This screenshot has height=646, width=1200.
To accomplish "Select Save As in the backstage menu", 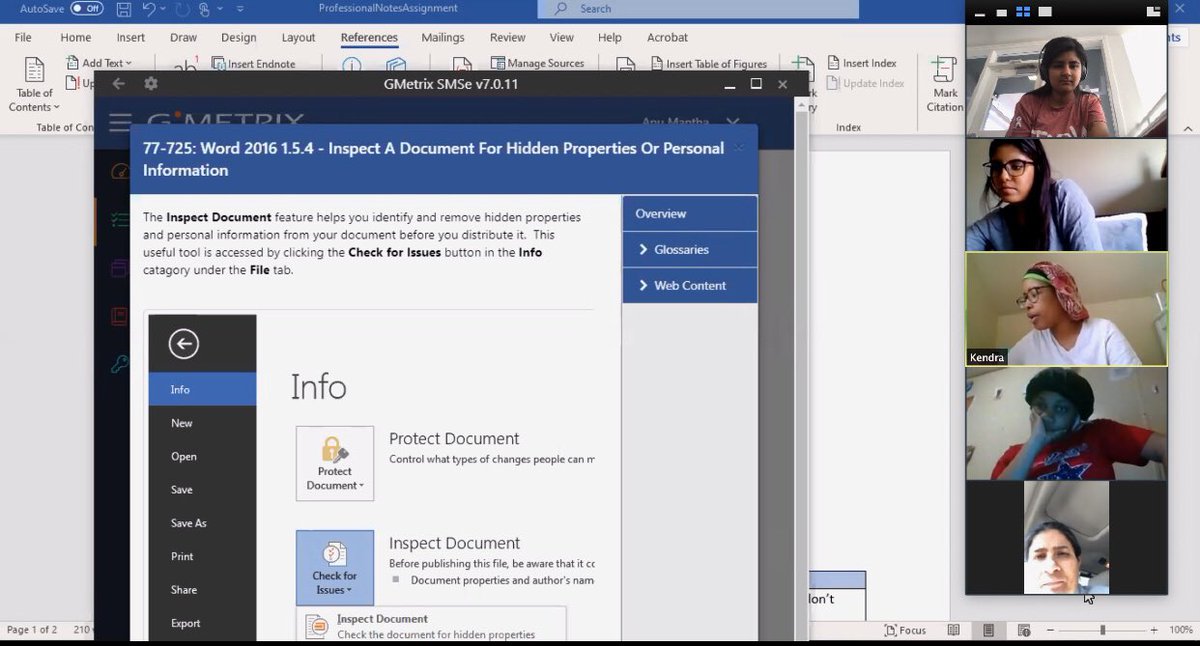I will click(x=202, y=523).
